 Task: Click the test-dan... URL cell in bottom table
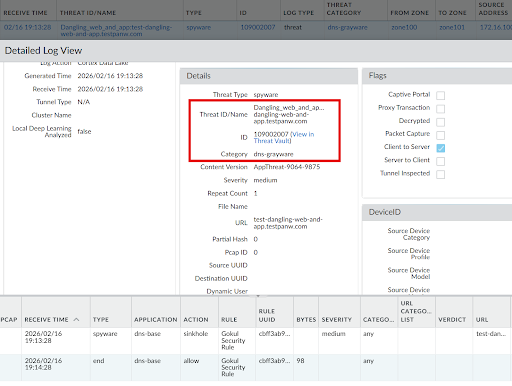(x=491, y=334)
